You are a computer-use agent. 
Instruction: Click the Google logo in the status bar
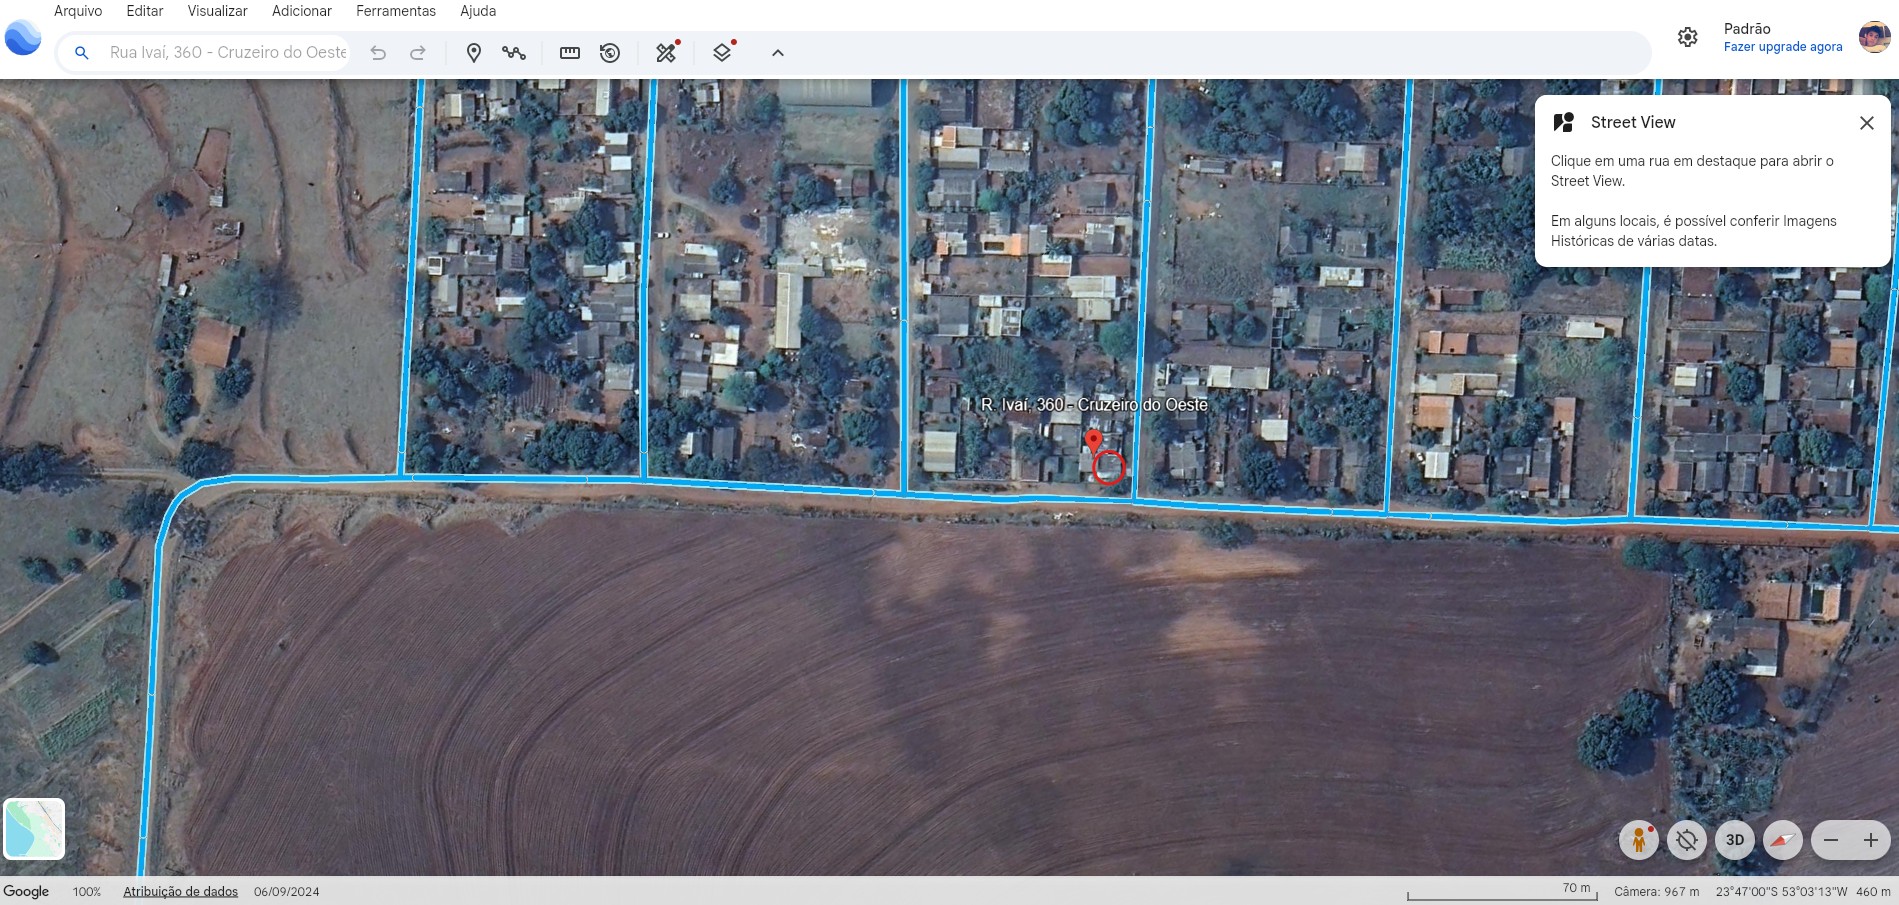26,892
